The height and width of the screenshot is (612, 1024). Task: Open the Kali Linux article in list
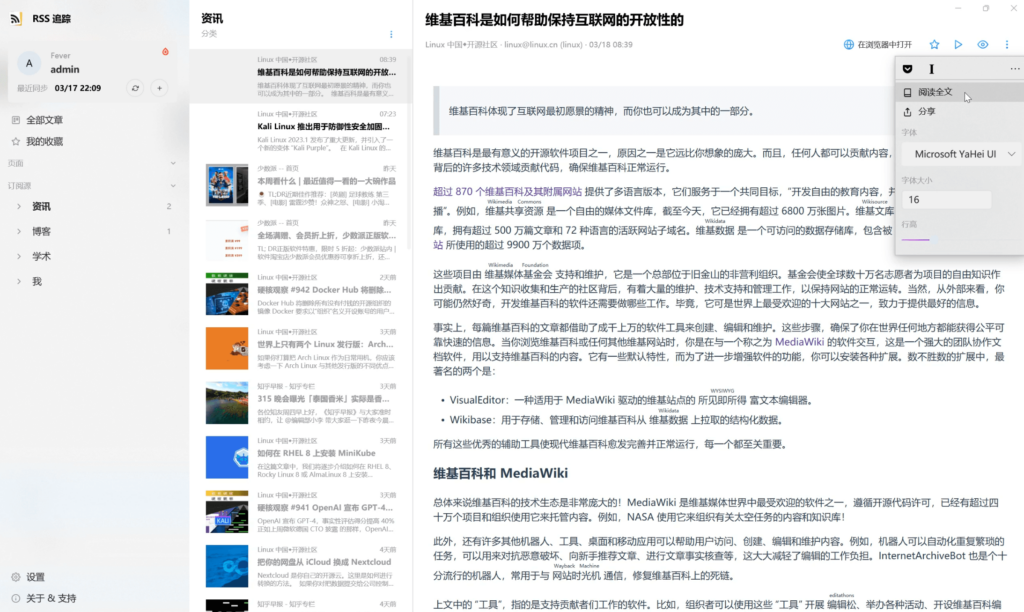[x=301, y=131]
